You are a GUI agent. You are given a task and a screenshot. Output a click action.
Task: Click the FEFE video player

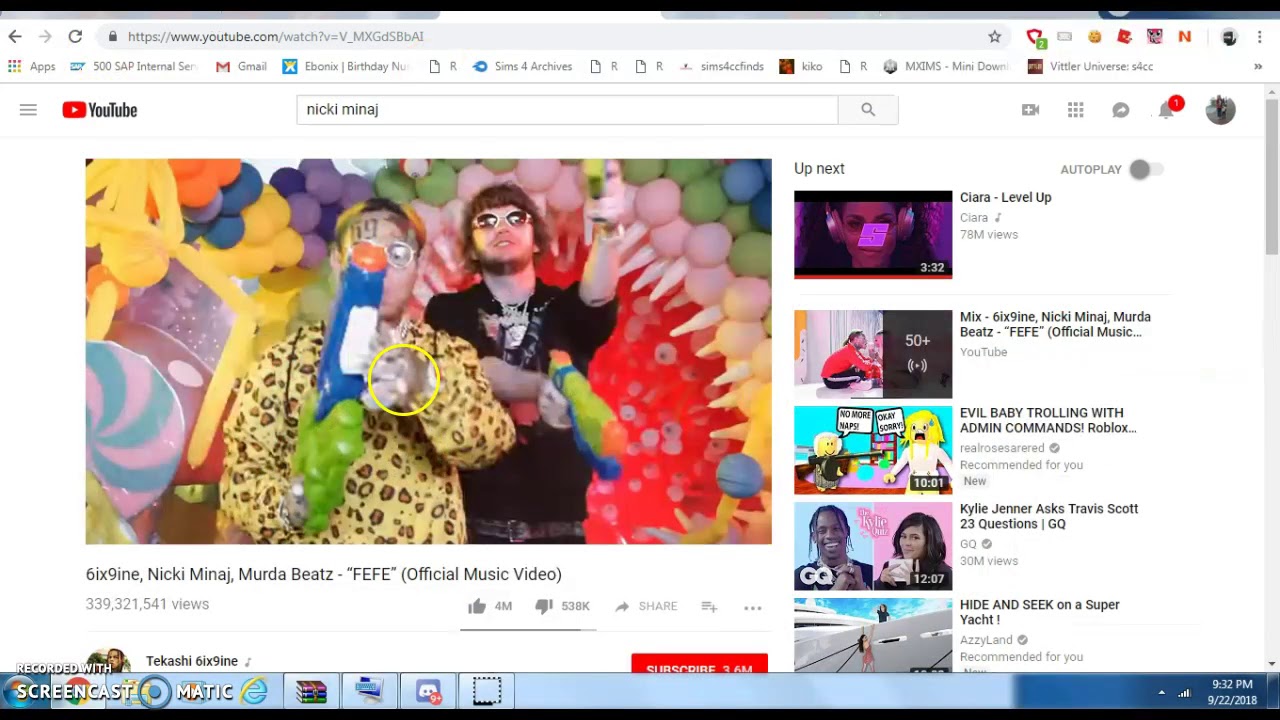click(x=428, y=351)
